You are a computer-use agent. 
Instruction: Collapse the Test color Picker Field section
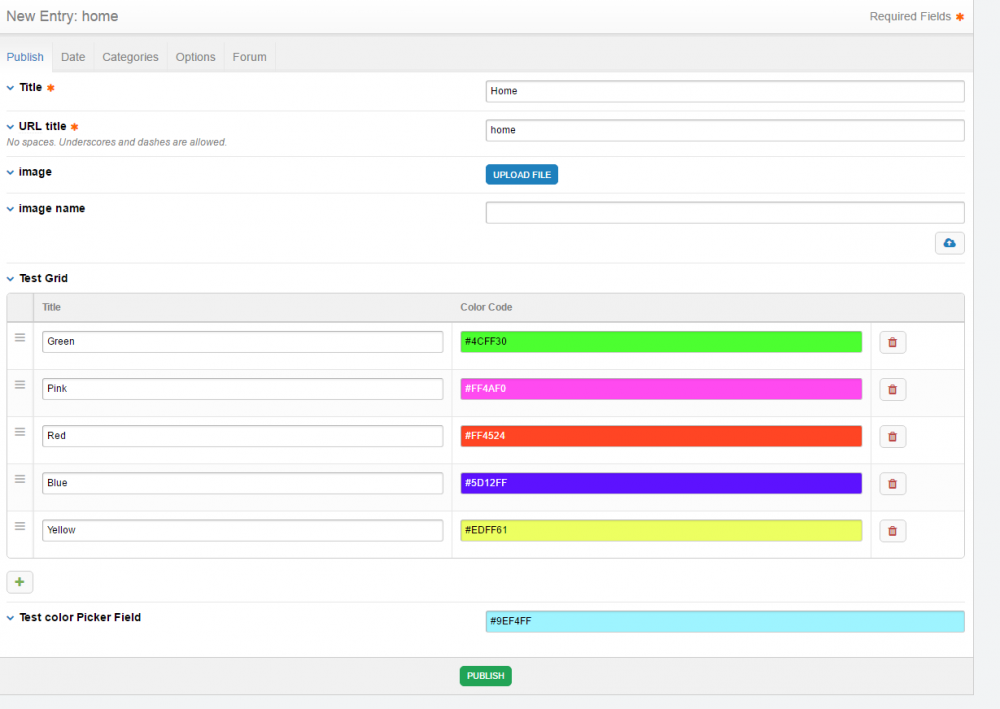(x=9, y=617)
